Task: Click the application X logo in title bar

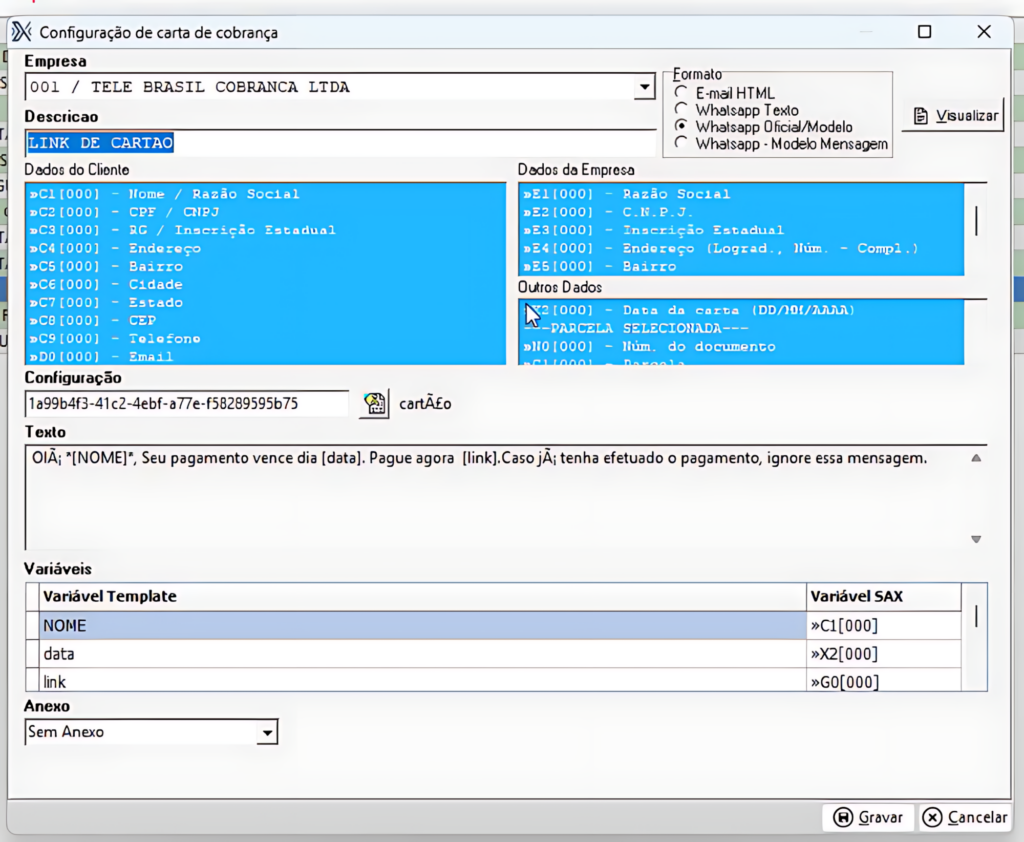Action: tap(22, 31)
